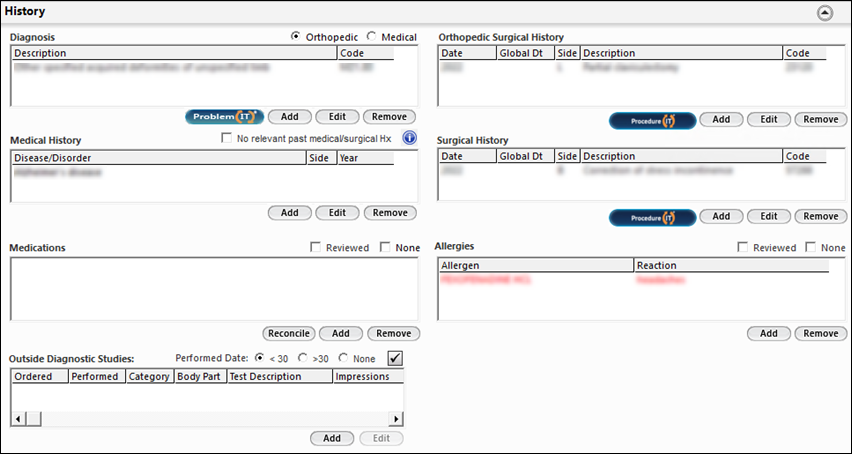Edit the Orthopedic Surgical History entry
852x454 pixels.
[x=769, y=119]
